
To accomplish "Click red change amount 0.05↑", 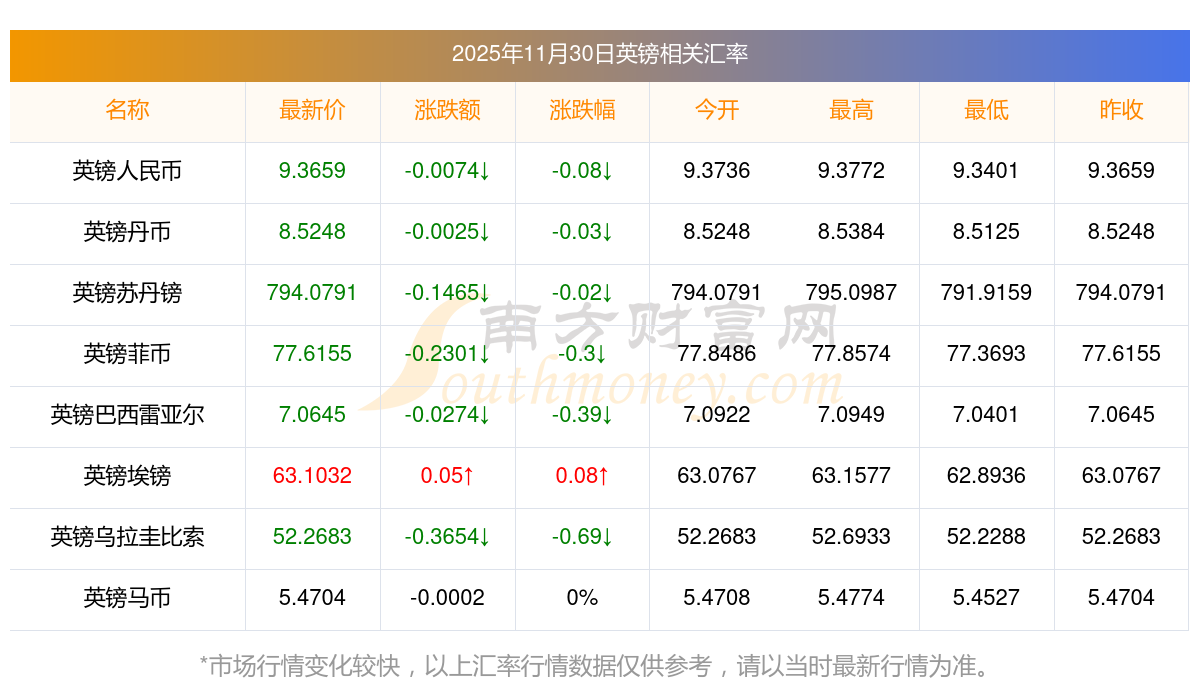I will point(447,476).
